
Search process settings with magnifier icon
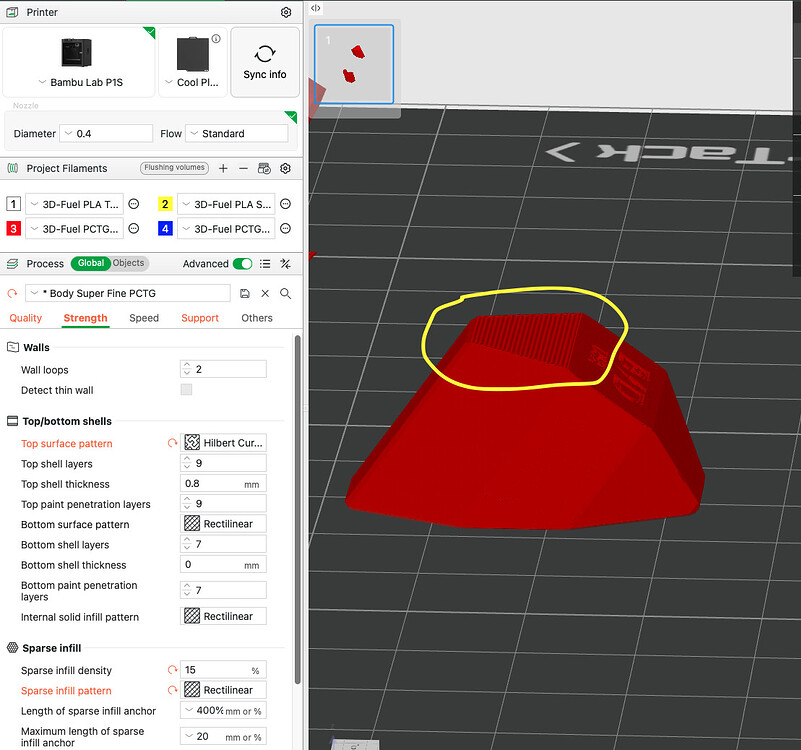point(286,293)
